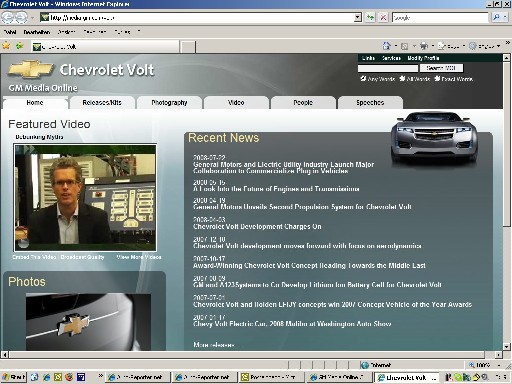The height and width of the screenshot is (384, 512).
Task: Click the More releases link
Action: click(x=214, y=345)
